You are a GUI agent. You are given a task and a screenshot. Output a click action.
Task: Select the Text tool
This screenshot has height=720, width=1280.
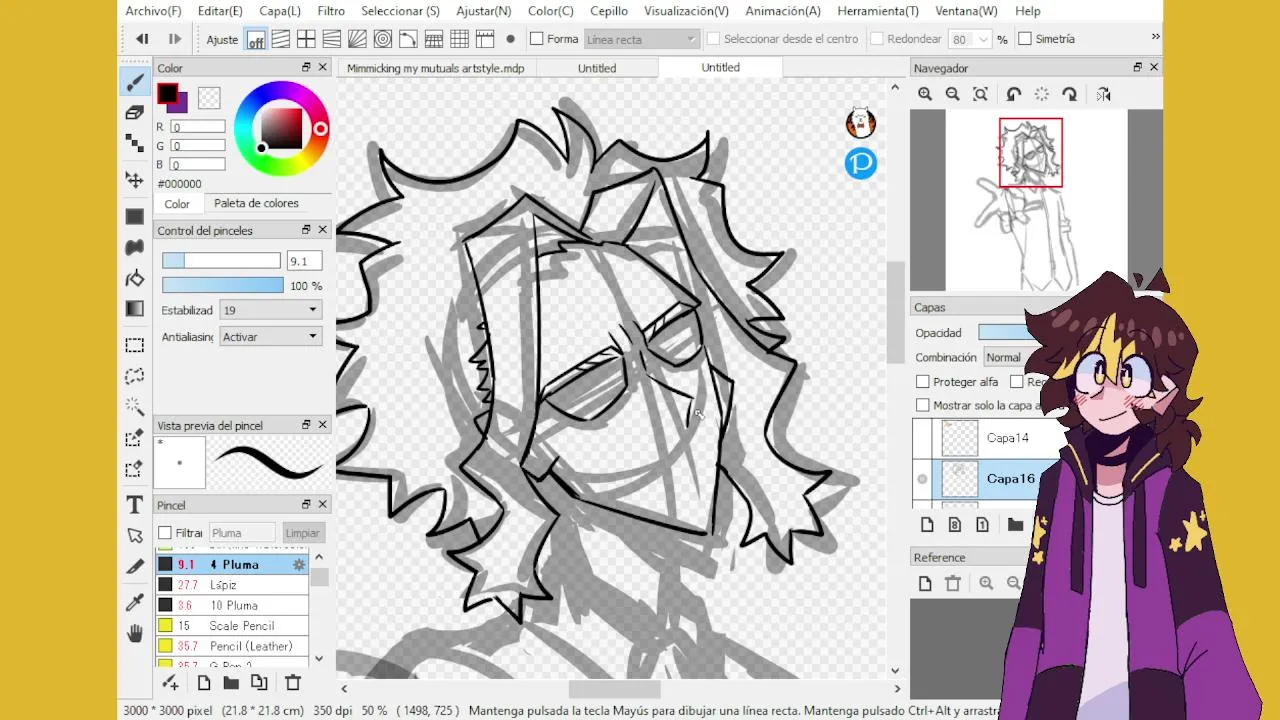pyautogui.click(x=135, y=505)
